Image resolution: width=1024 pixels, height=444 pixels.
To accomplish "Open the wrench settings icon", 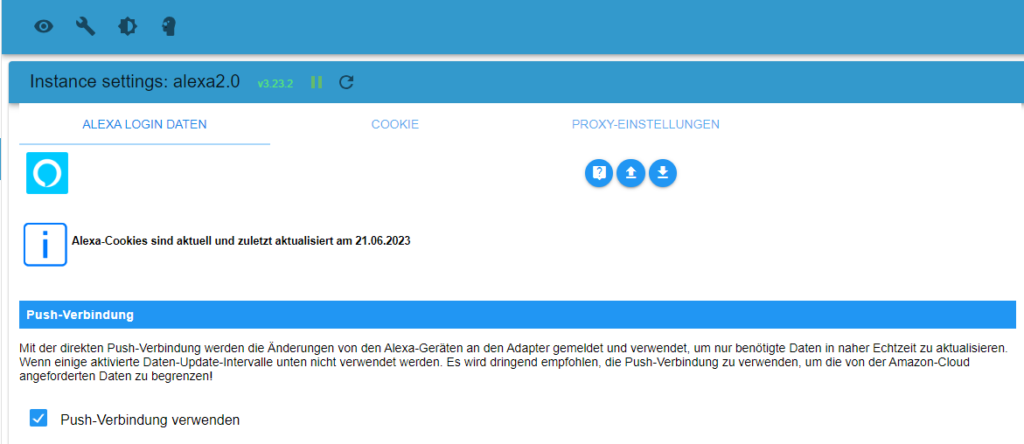I will pos(86,27).
